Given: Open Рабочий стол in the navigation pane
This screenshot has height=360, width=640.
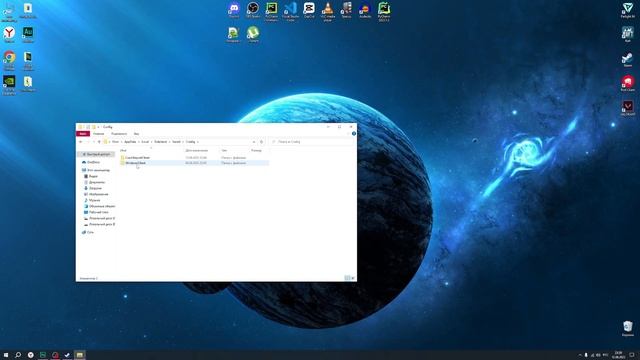Looking at the screenshot, I should click(96, 212).
